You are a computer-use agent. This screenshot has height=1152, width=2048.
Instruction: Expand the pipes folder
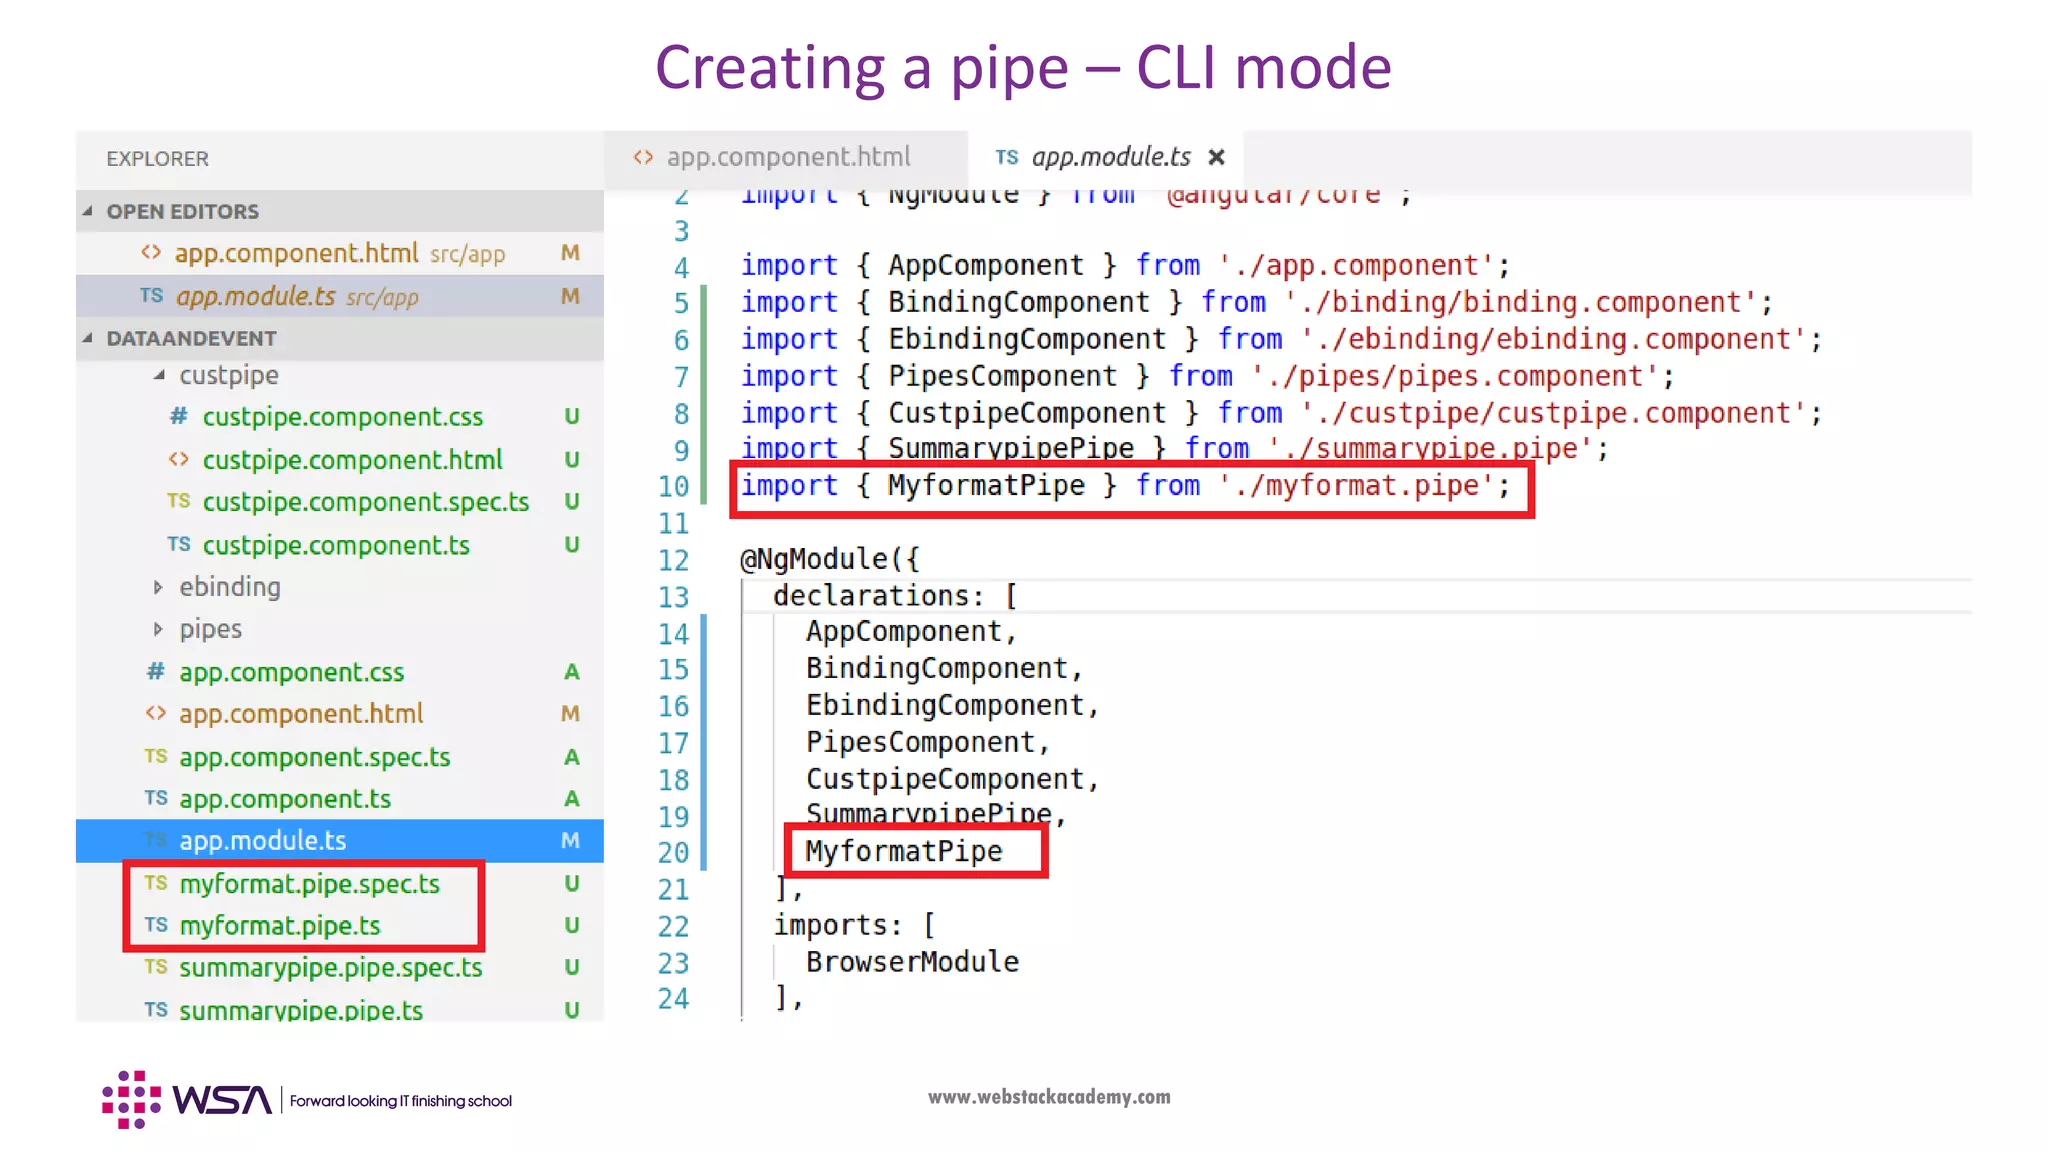158,629
